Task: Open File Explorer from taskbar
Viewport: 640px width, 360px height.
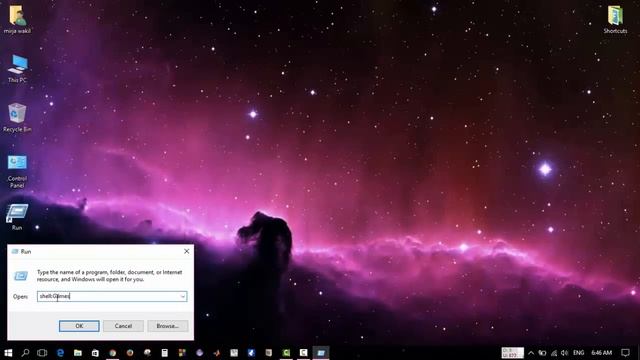Action: coord(78,353)
